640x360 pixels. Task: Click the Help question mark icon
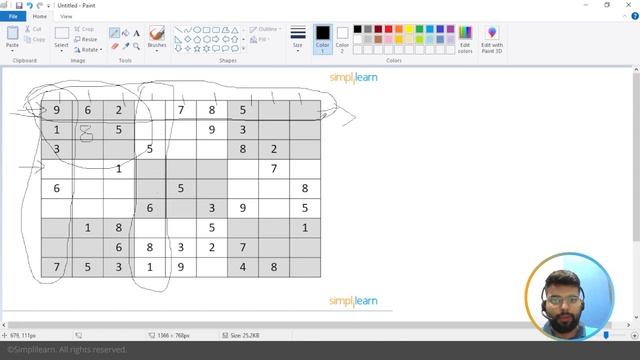pyautogui.click(x=635, y=16)
